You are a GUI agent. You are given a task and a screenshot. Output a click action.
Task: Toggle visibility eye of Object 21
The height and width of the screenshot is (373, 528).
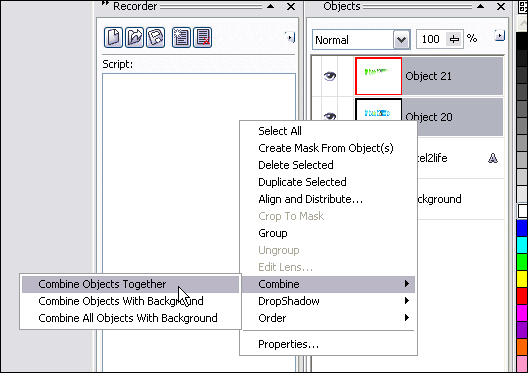click(330, 76)
